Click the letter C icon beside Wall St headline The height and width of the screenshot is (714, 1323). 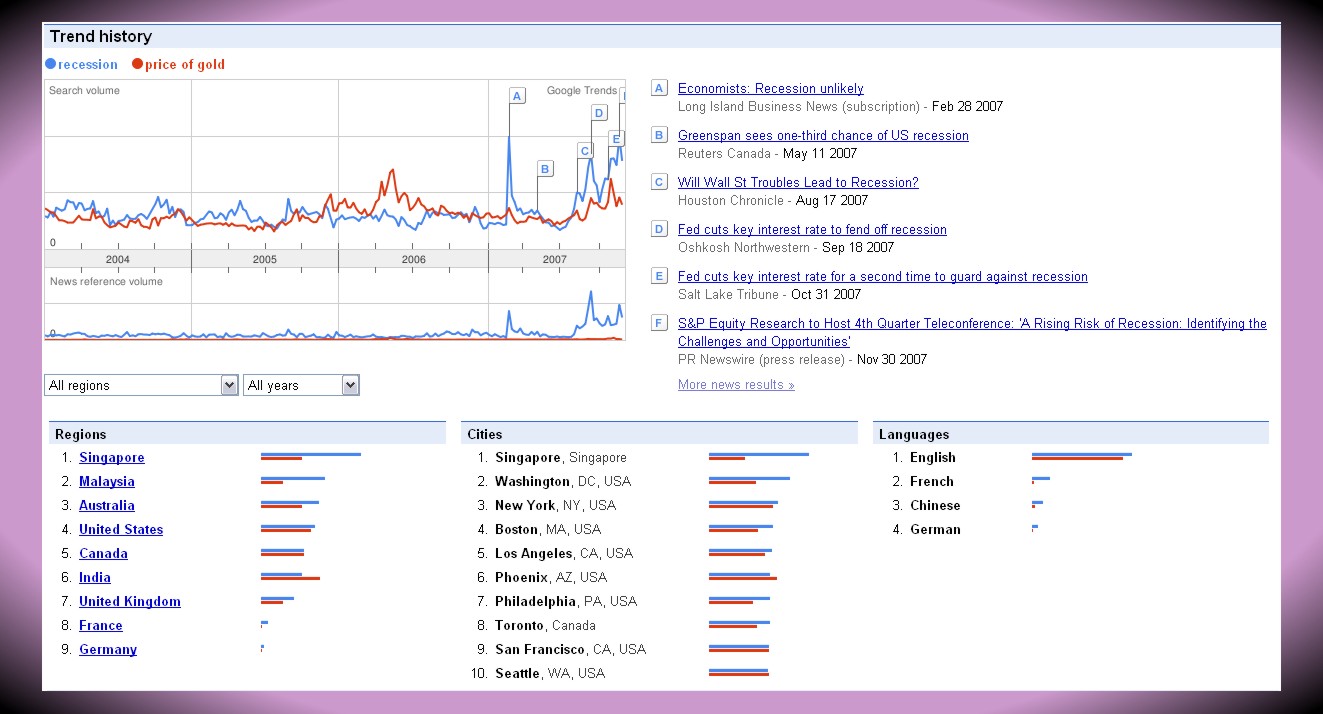659,182
